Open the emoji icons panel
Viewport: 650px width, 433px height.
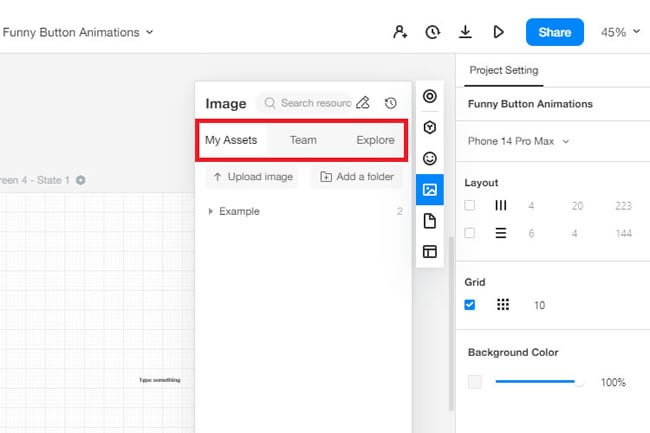[x=430, y=158]
